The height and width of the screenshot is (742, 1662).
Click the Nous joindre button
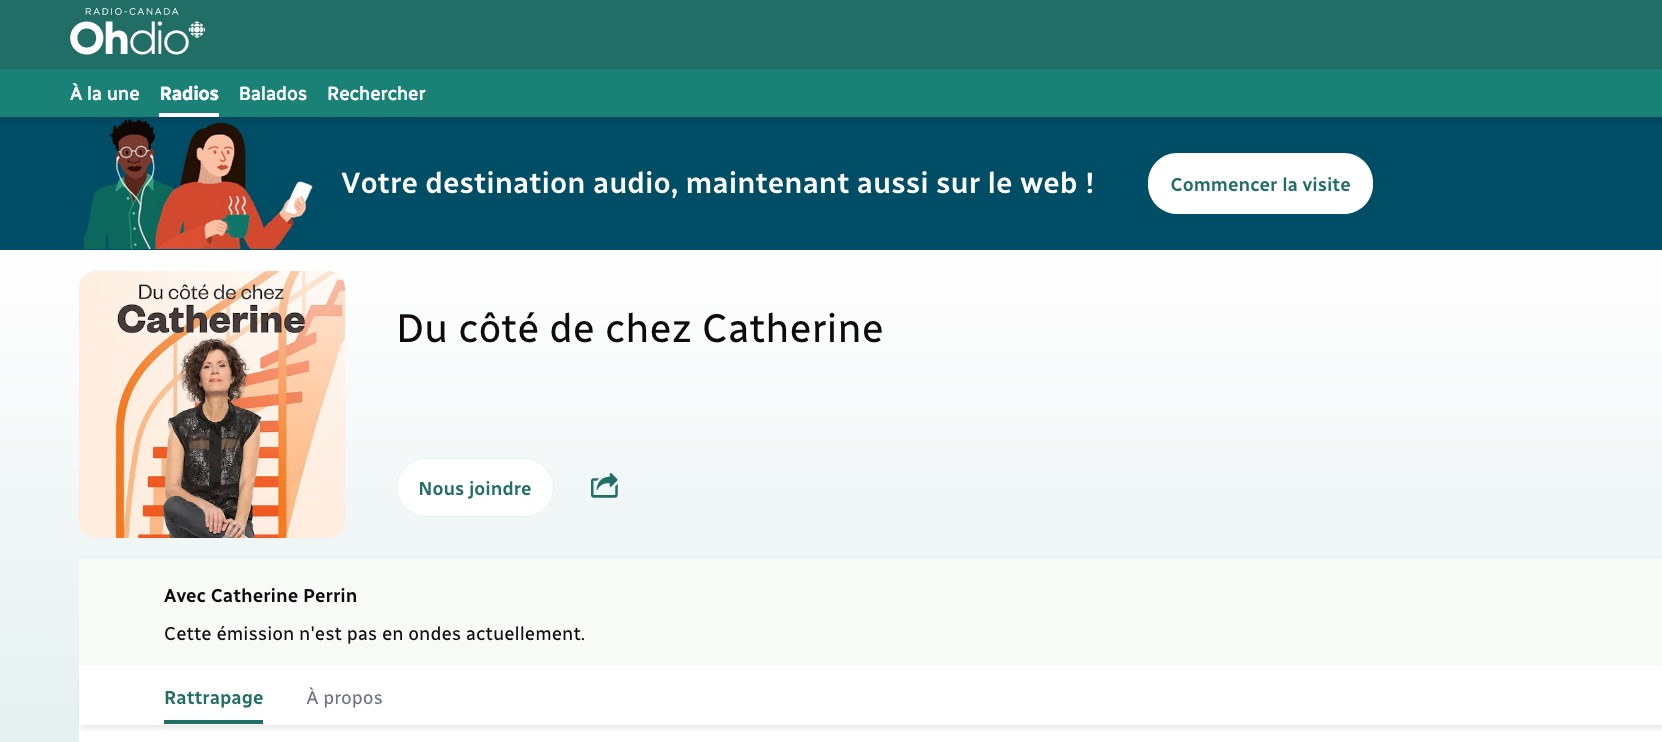(475, 488)
